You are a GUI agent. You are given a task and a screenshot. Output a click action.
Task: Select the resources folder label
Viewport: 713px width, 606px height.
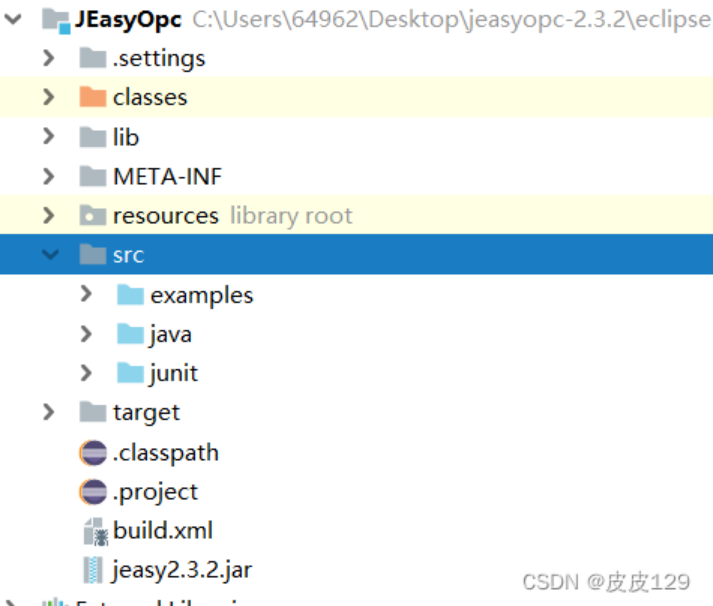[166, 216]
